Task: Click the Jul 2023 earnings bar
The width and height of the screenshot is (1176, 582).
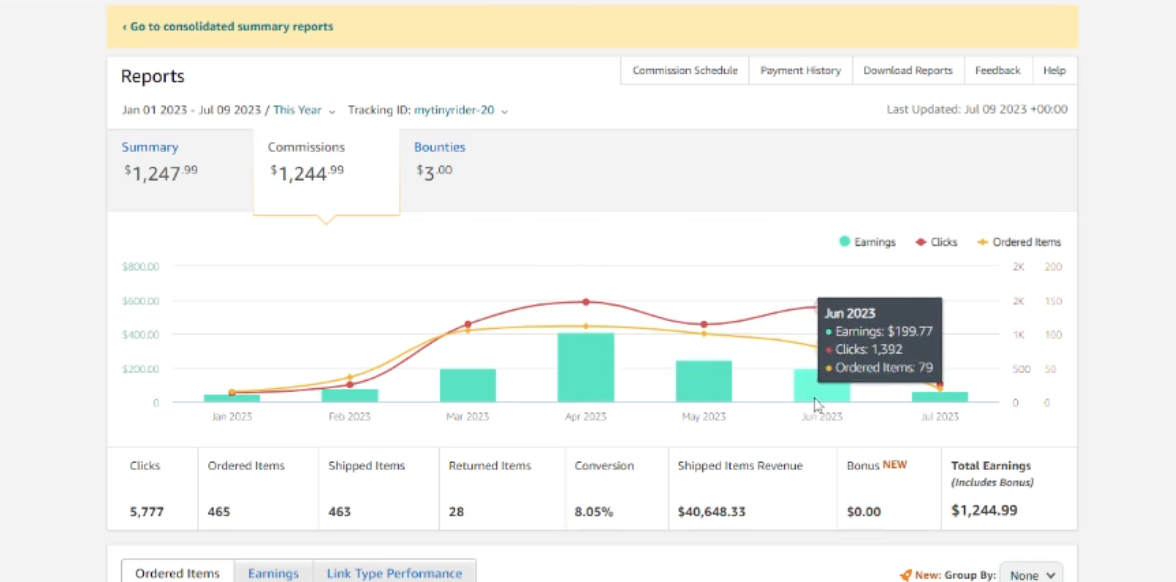Action: [x=940, y=398]
